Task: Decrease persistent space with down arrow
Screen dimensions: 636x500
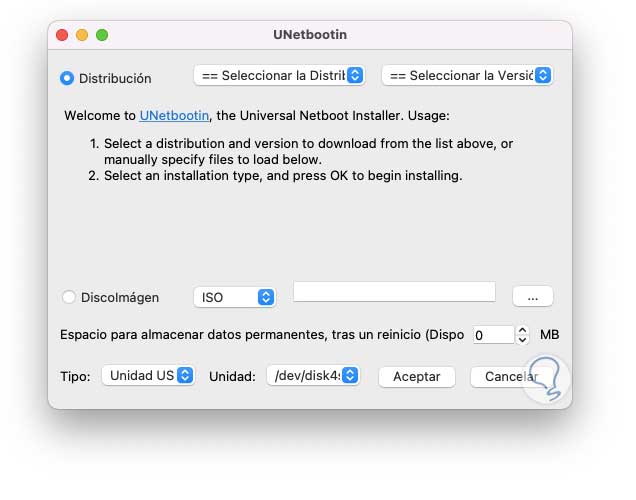Action: pos(523,341)
